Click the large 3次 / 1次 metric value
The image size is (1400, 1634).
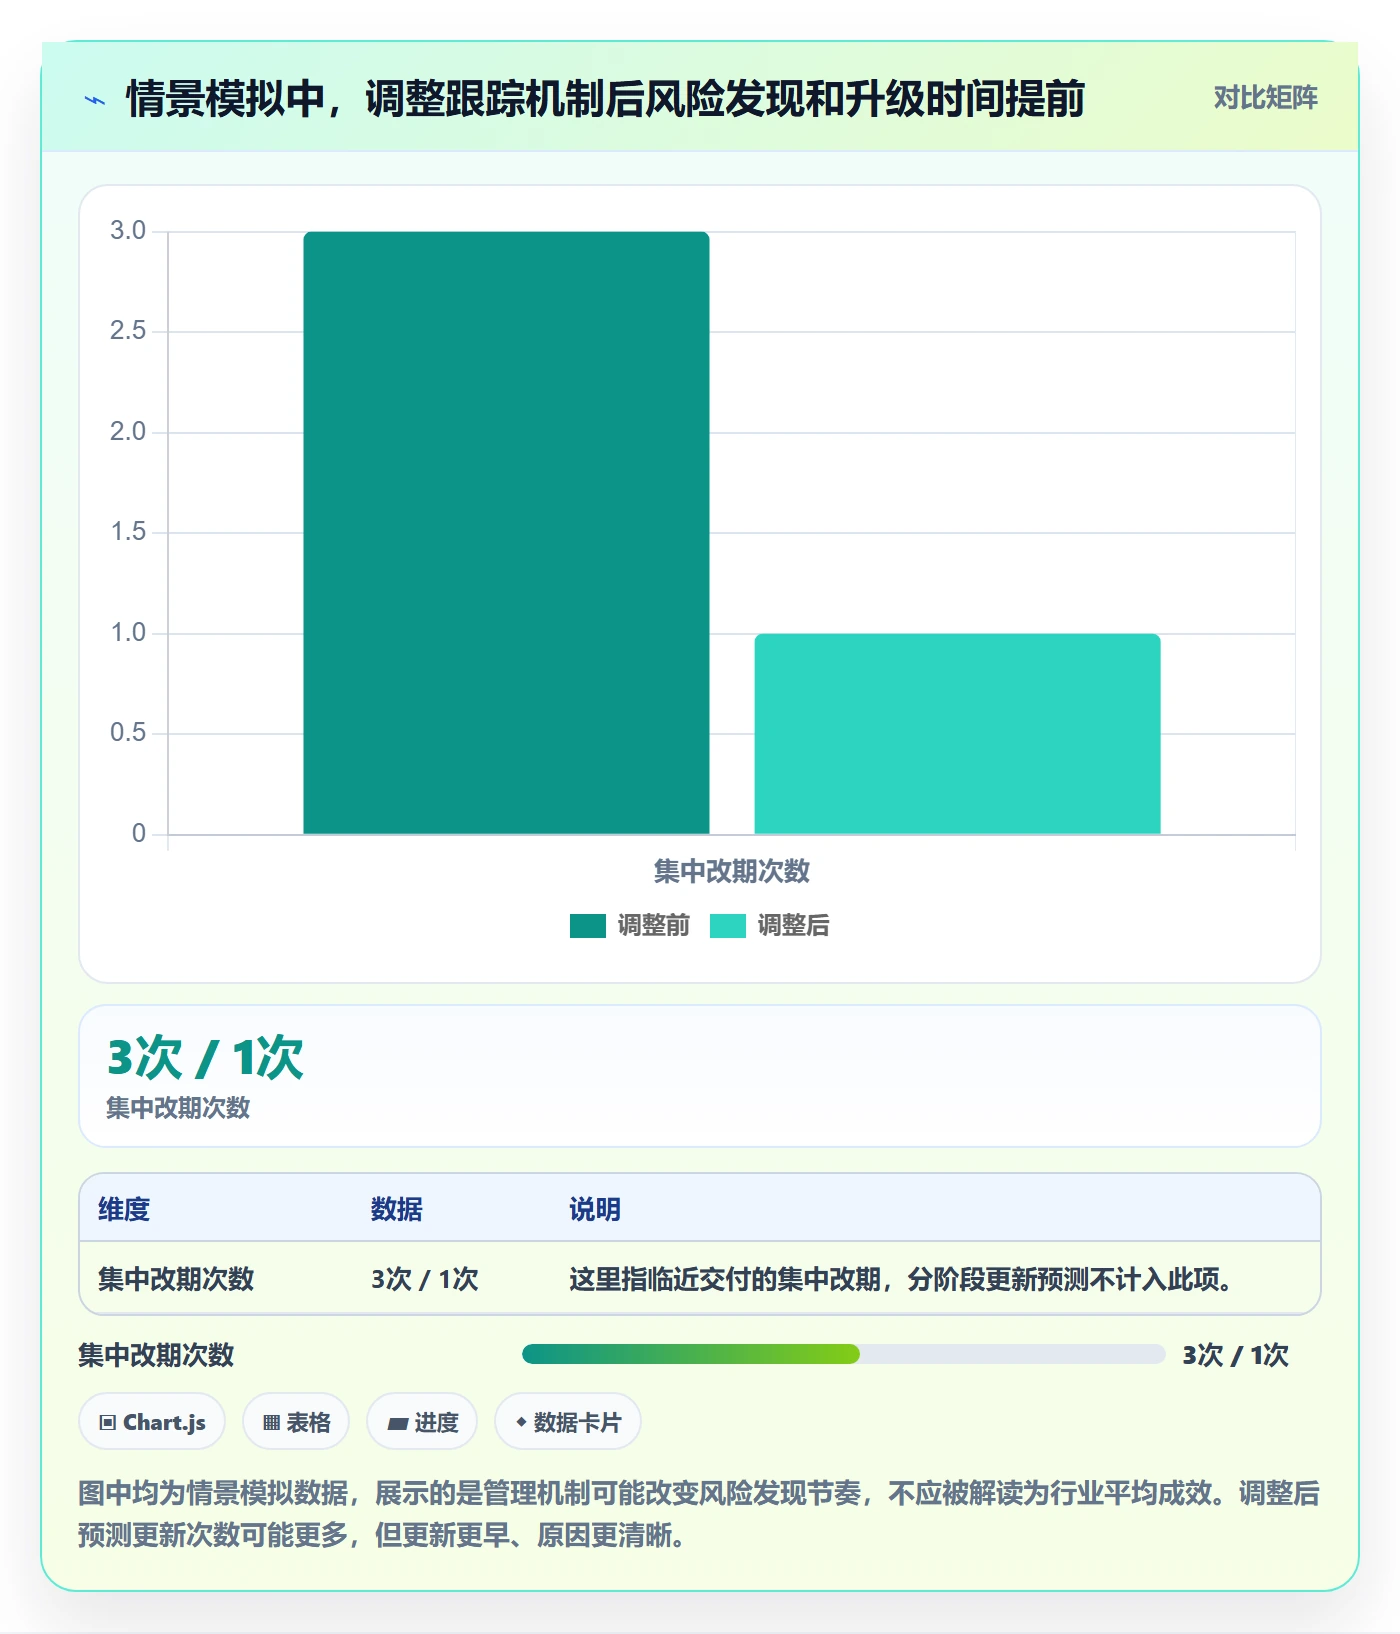tap(205, 1058)
